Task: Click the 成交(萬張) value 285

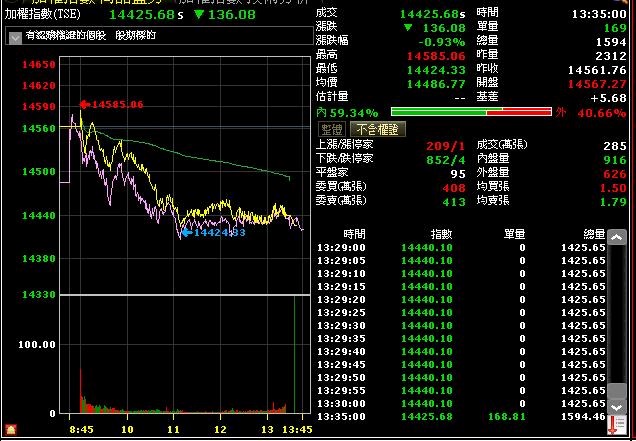Action: [x=615, y=146]
